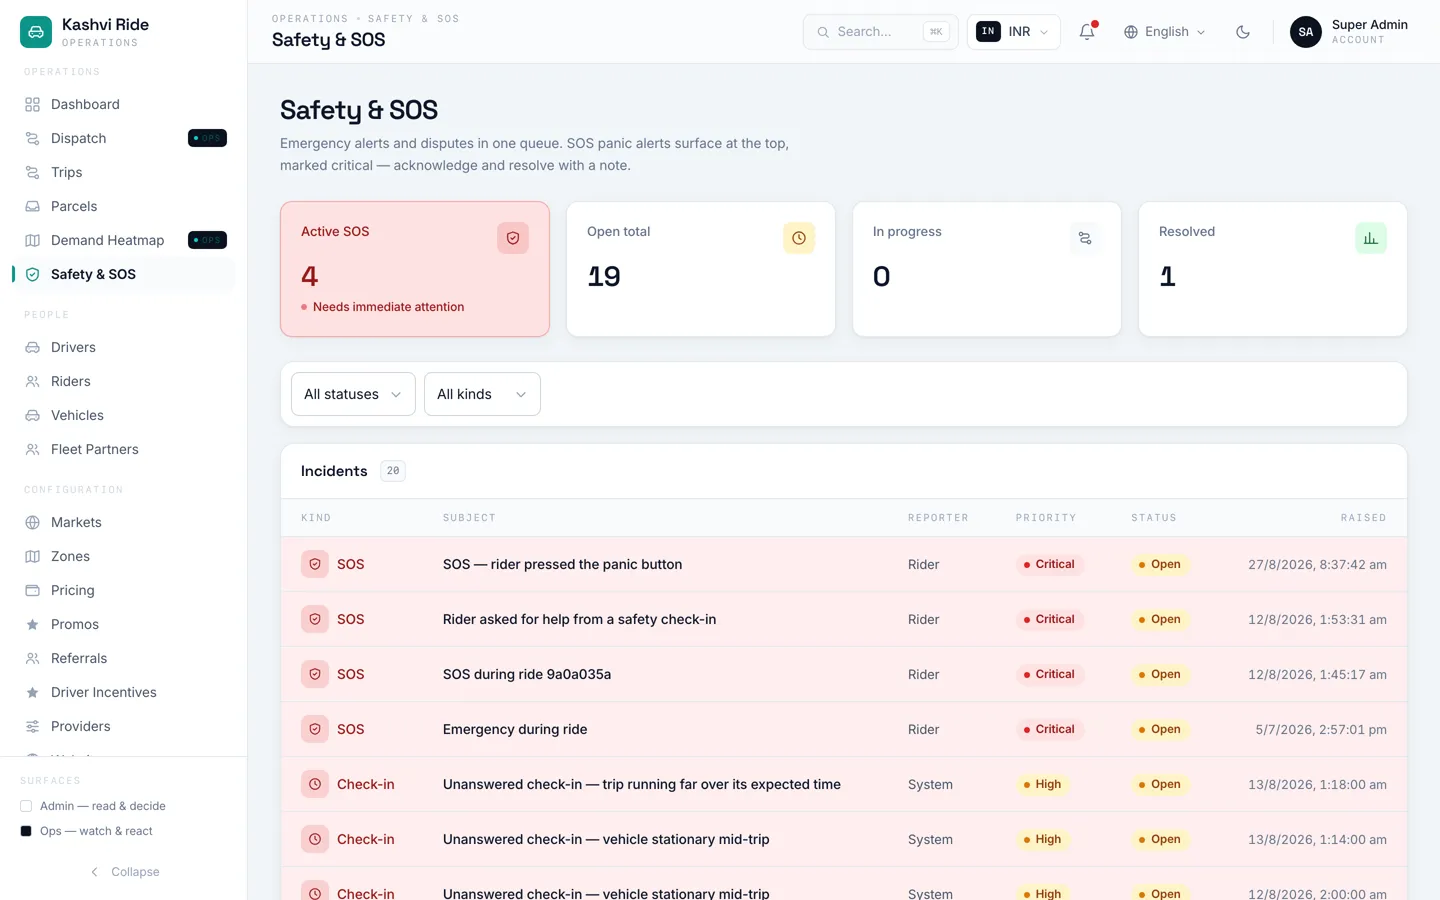Viewport: 1440px width, 900px height.
Task: Open the Super Admin account menu
Action: point(1349,32)
